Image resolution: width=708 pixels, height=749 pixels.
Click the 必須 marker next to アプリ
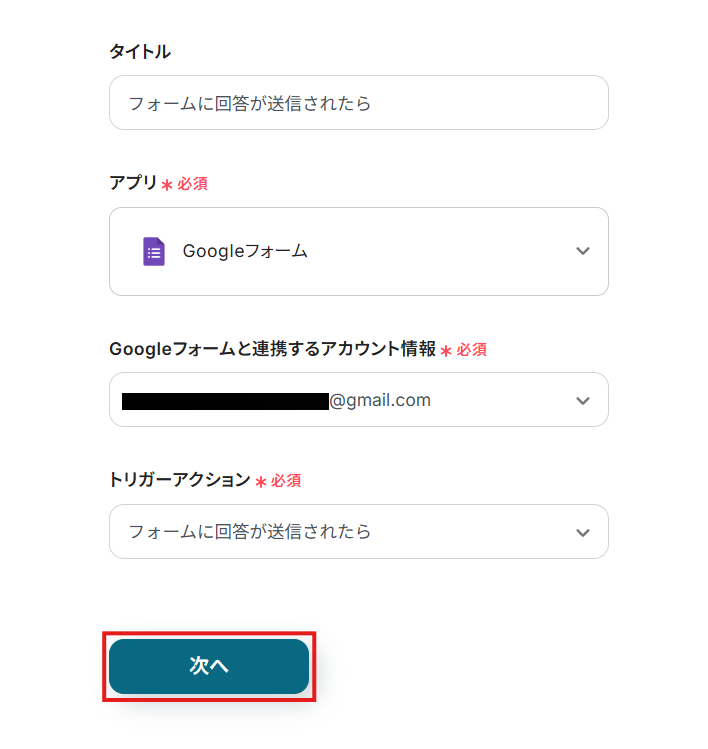[x=193, y=184]
